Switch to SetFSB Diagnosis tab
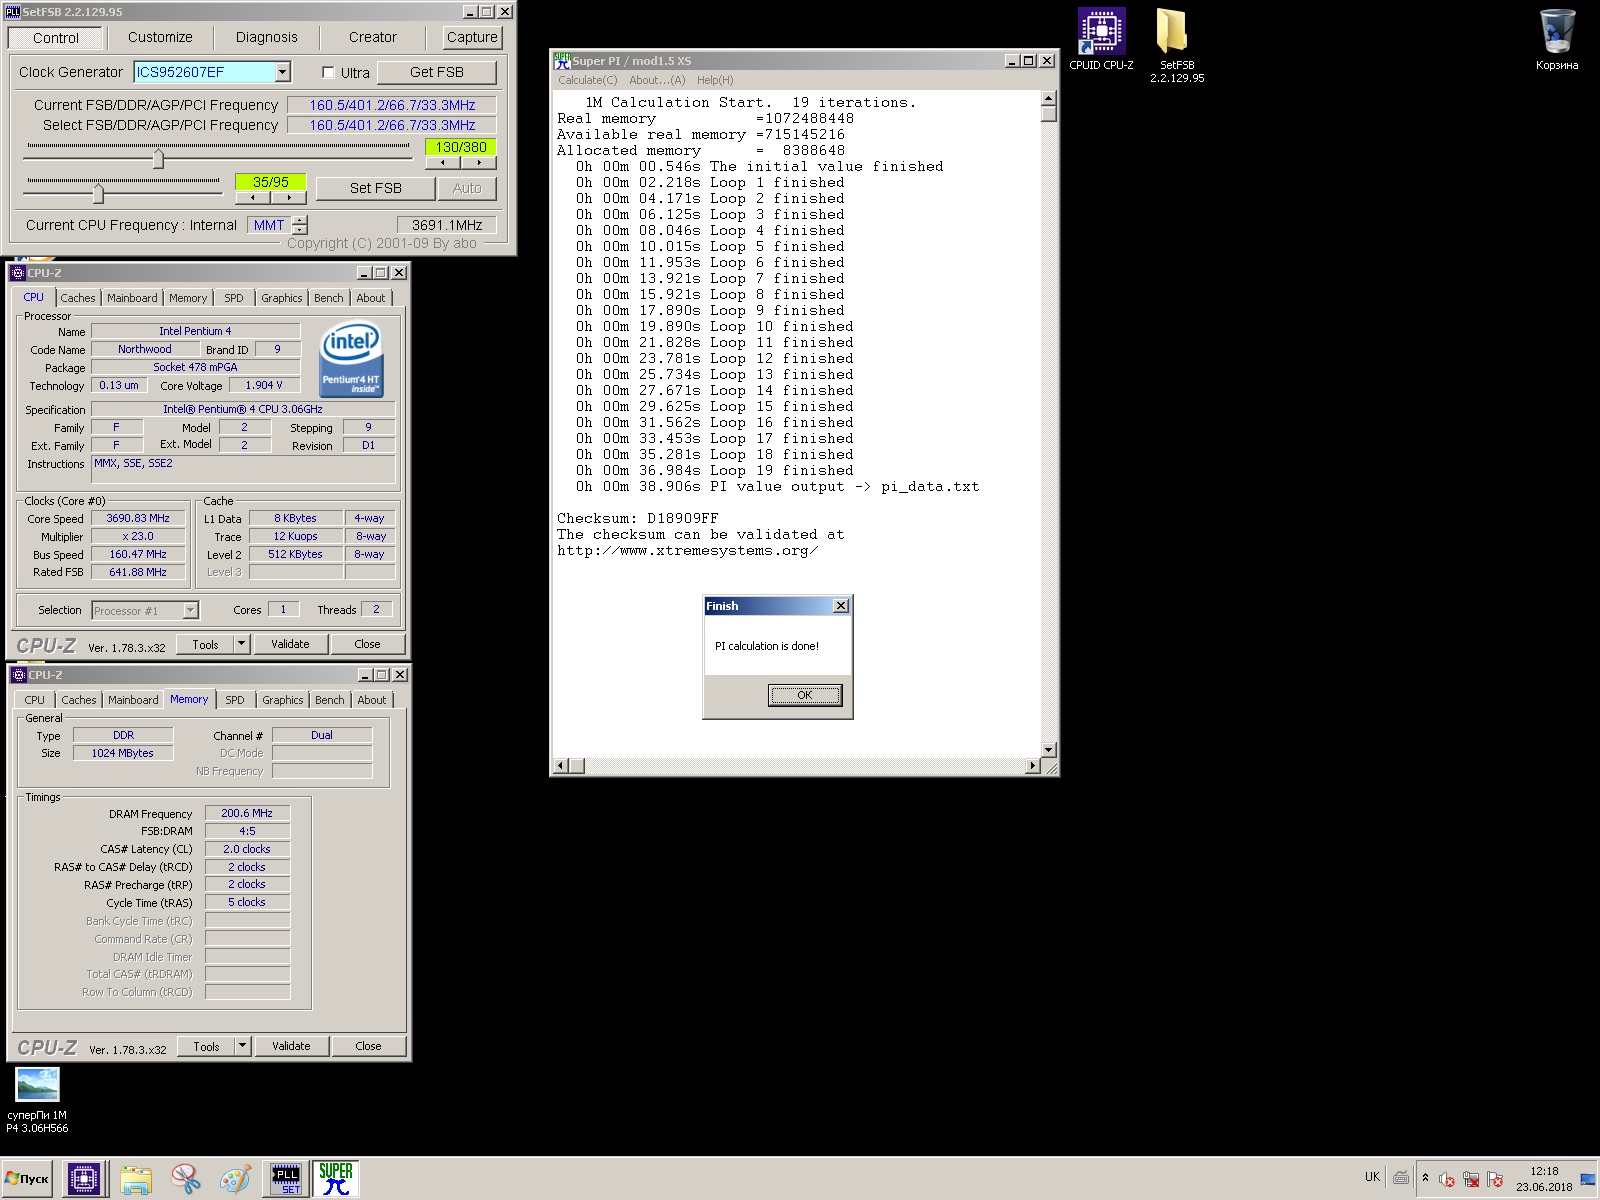Viewport: 1600px width, 1200px height. [266, 37]
